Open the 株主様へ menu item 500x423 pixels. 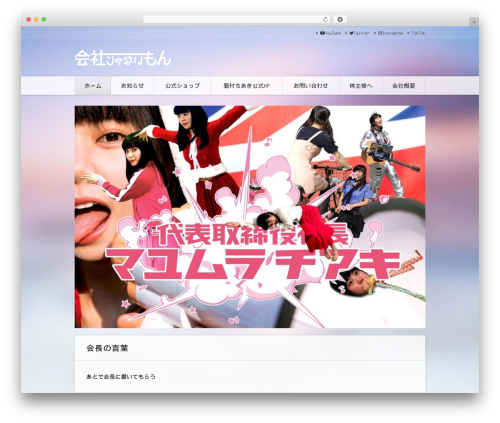361,86
